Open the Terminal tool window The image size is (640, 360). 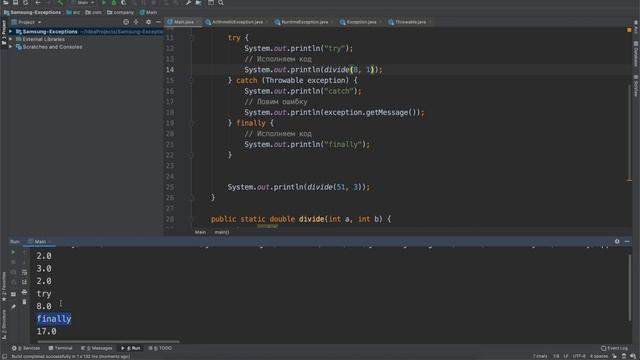tap(60, 348)
